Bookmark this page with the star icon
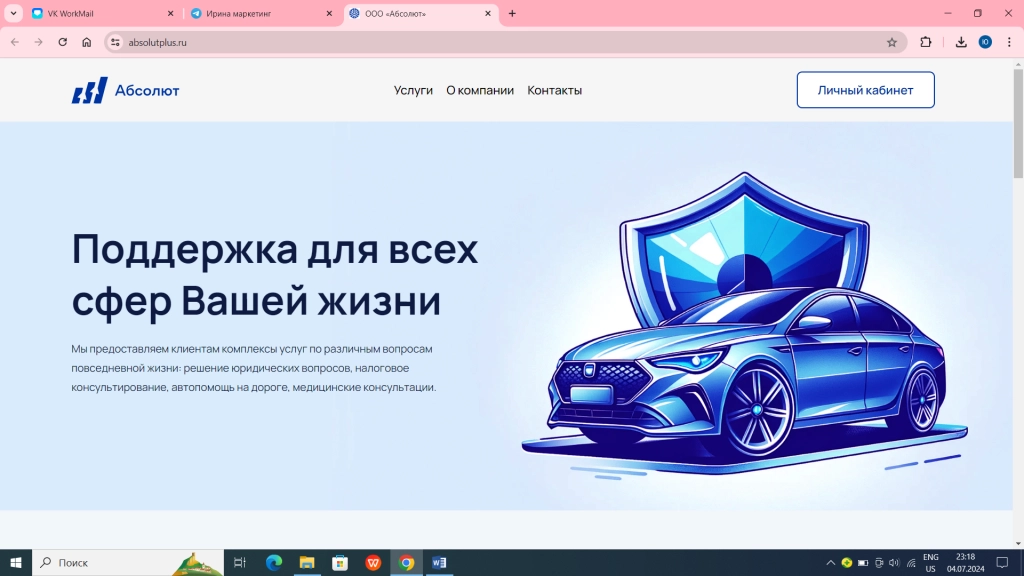Image resolution: width=1024 pixels, height=576 pixels. (x=892, y=42)
